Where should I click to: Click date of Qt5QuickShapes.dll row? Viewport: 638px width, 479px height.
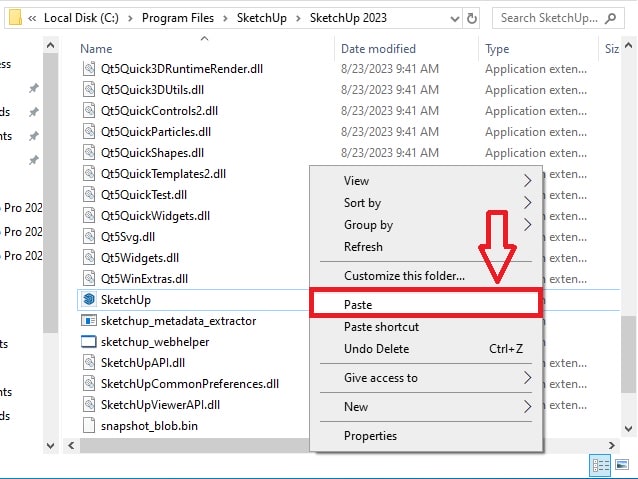(390, 153)
